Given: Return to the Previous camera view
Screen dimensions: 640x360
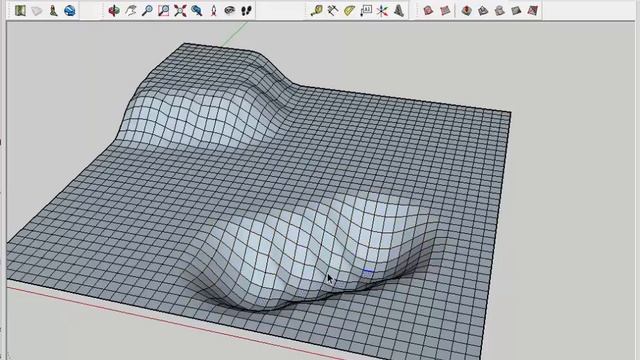Looking at the screenshot, I should pyautogui.click(x=197, y=10).
